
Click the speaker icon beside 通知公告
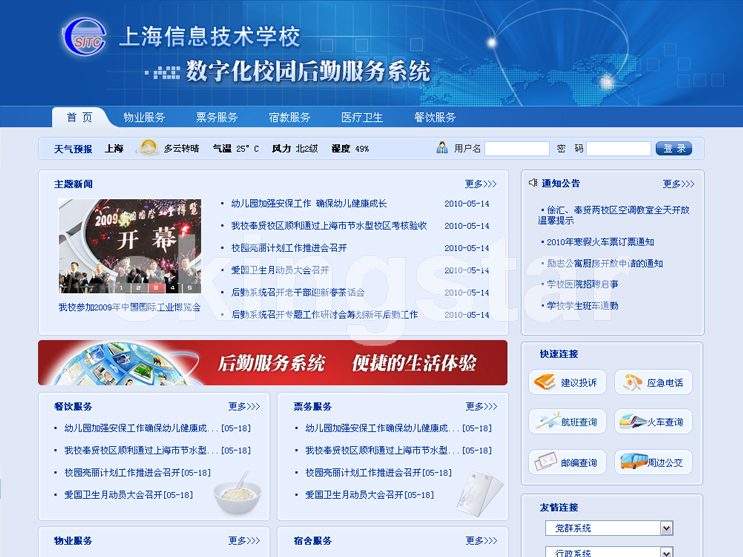533,183
